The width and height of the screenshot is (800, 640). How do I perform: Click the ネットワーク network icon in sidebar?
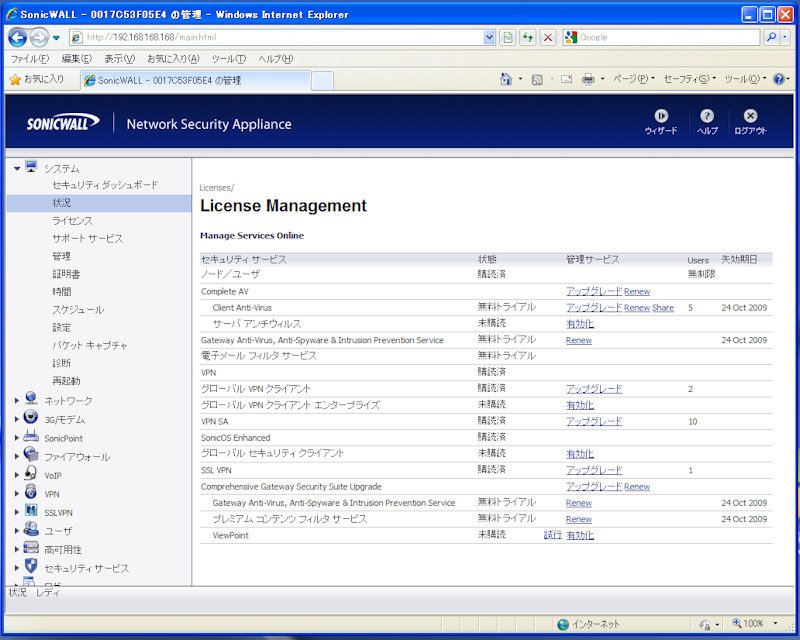pyautogui.click(x=31, y=398)
